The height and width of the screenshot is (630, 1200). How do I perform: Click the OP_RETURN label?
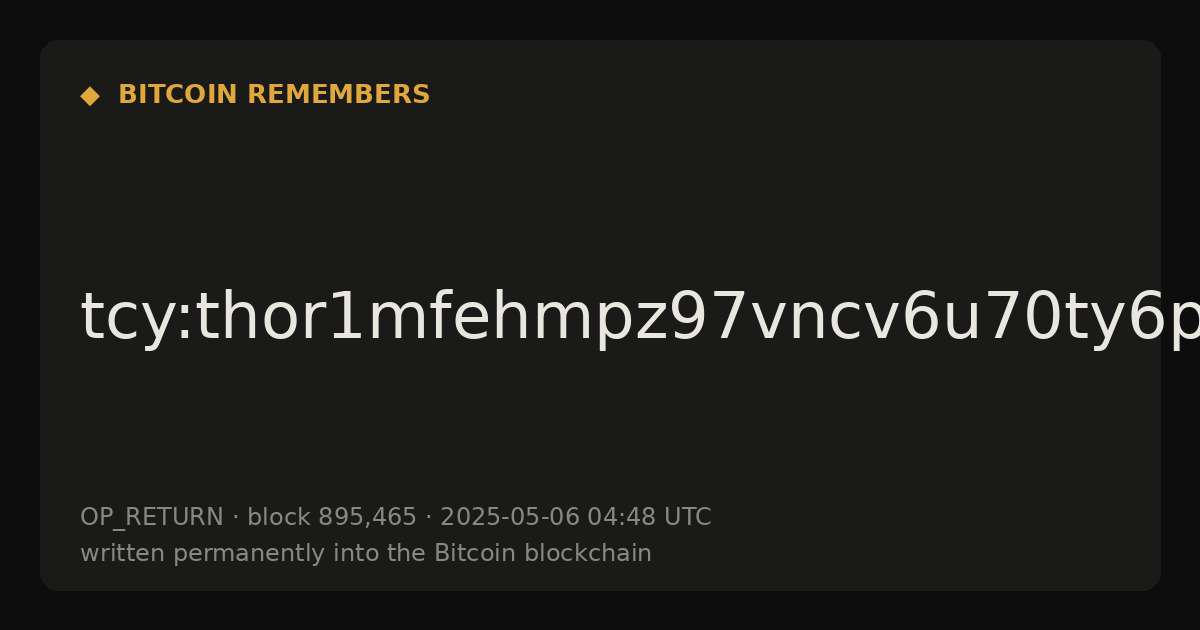point(151,518)
